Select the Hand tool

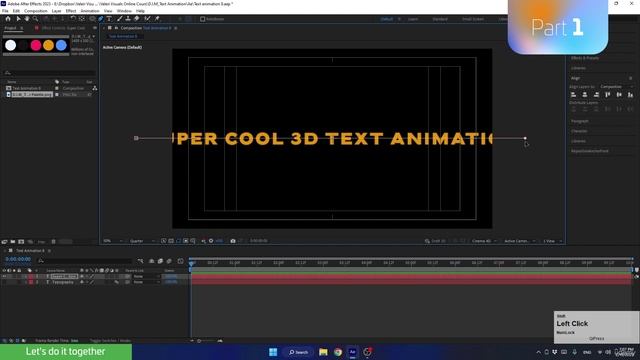[x=27, y=19]
